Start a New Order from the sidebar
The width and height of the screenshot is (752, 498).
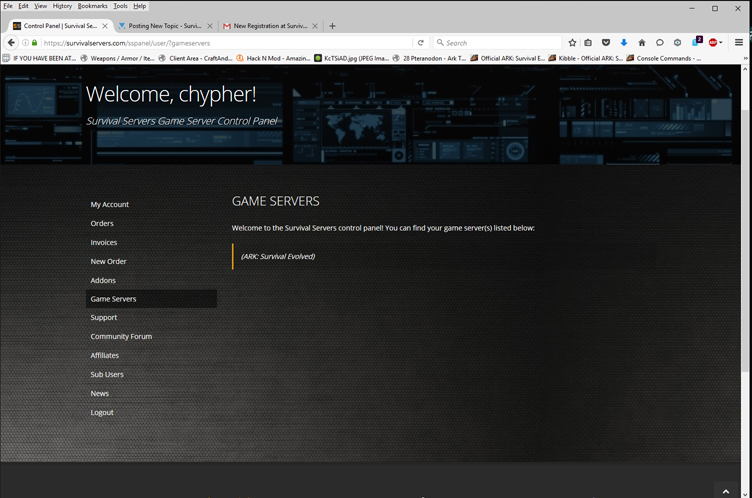point(108,261)
